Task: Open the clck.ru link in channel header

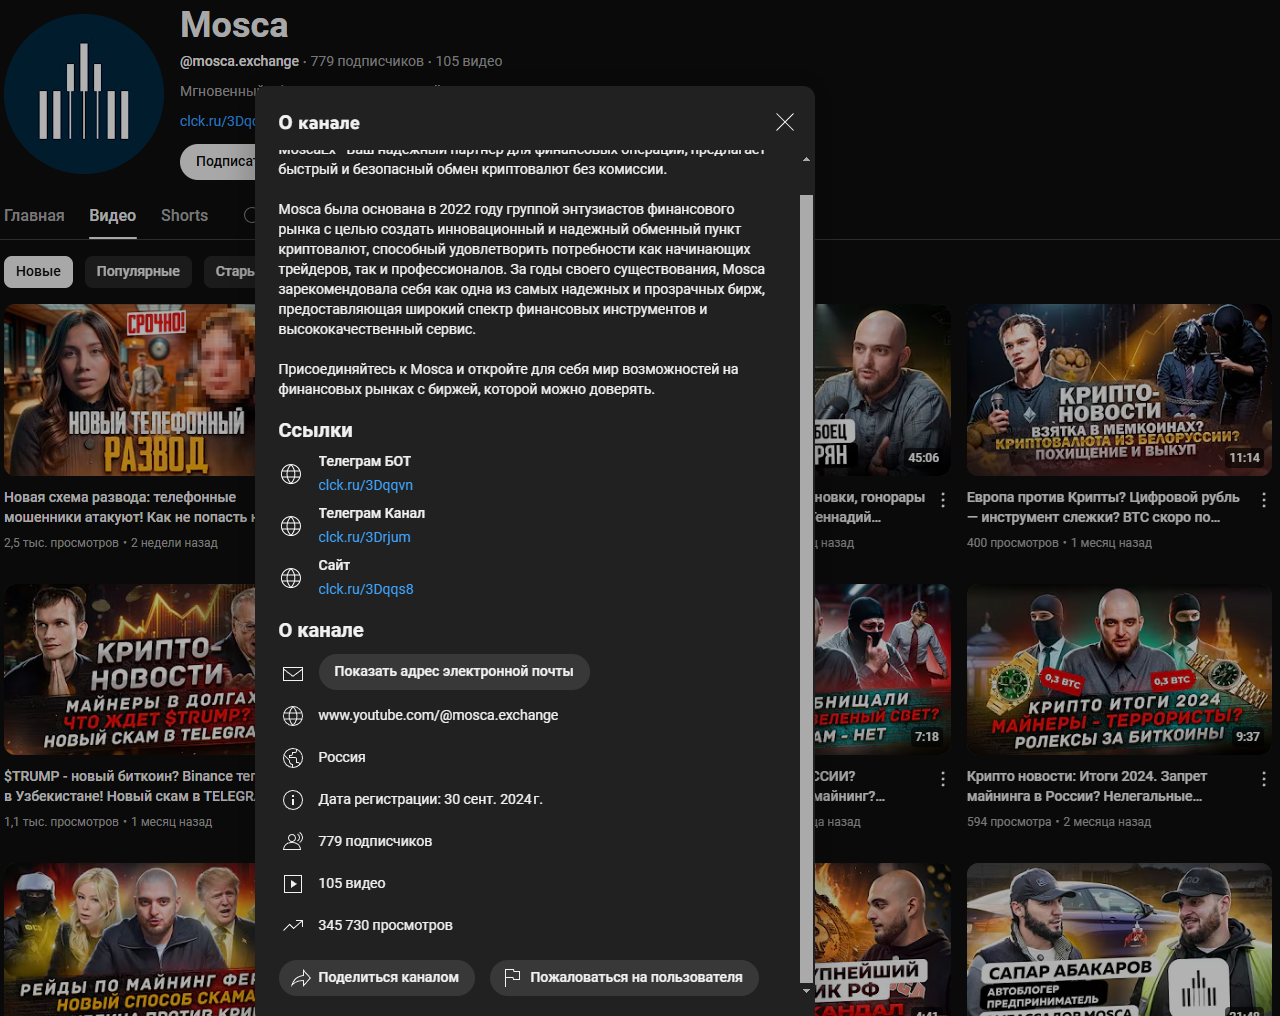Action: point(217,121)
